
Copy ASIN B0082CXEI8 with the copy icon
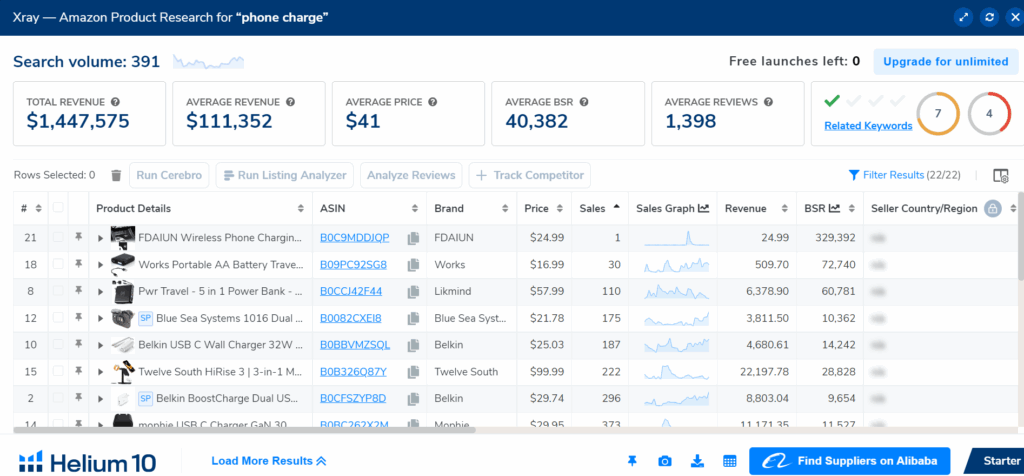(413, 319)
